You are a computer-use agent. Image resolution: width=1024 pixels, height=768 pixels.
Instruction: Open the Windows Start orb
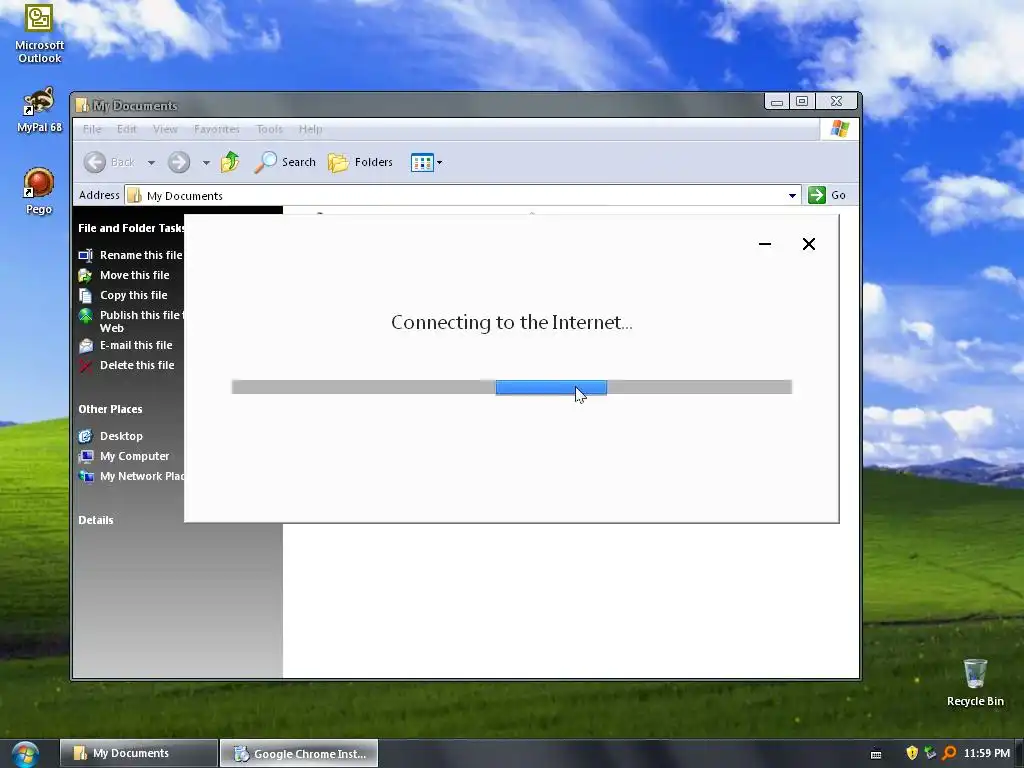(25, 754)
